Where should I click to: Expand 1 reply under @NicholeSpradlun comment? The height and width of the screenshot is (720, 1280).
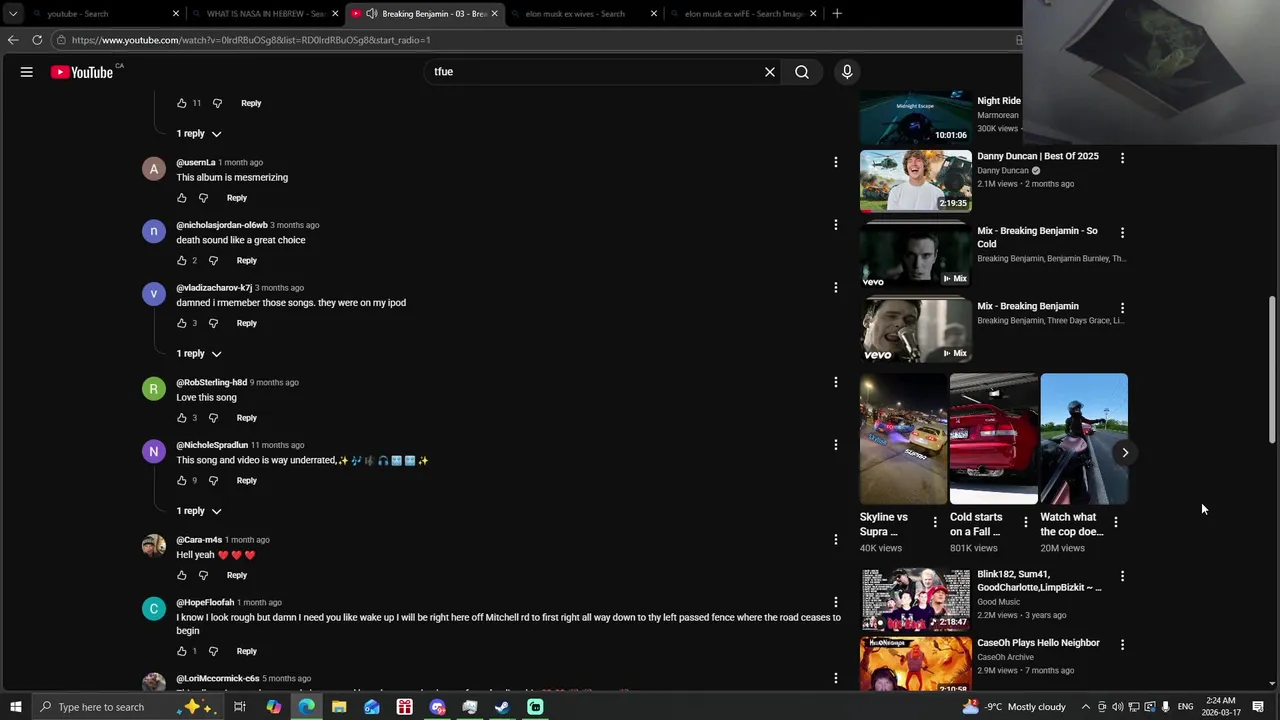(199, 511)
